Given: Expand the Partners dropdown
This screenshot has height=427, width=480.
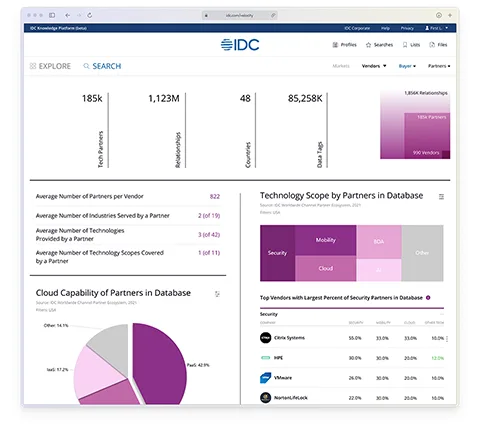Looking at the screenshot, I should click(x=439, y=66).
